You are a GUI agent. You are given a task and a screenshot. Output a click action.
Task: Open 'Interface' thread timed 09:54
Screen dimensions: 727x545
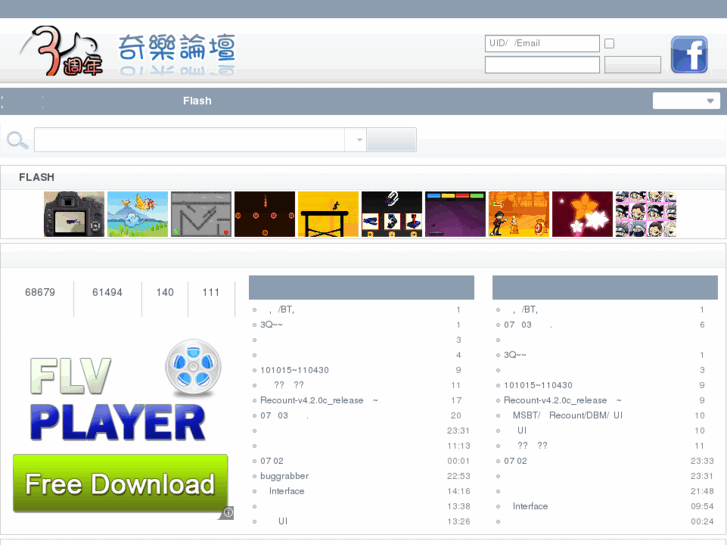[530, 507]
